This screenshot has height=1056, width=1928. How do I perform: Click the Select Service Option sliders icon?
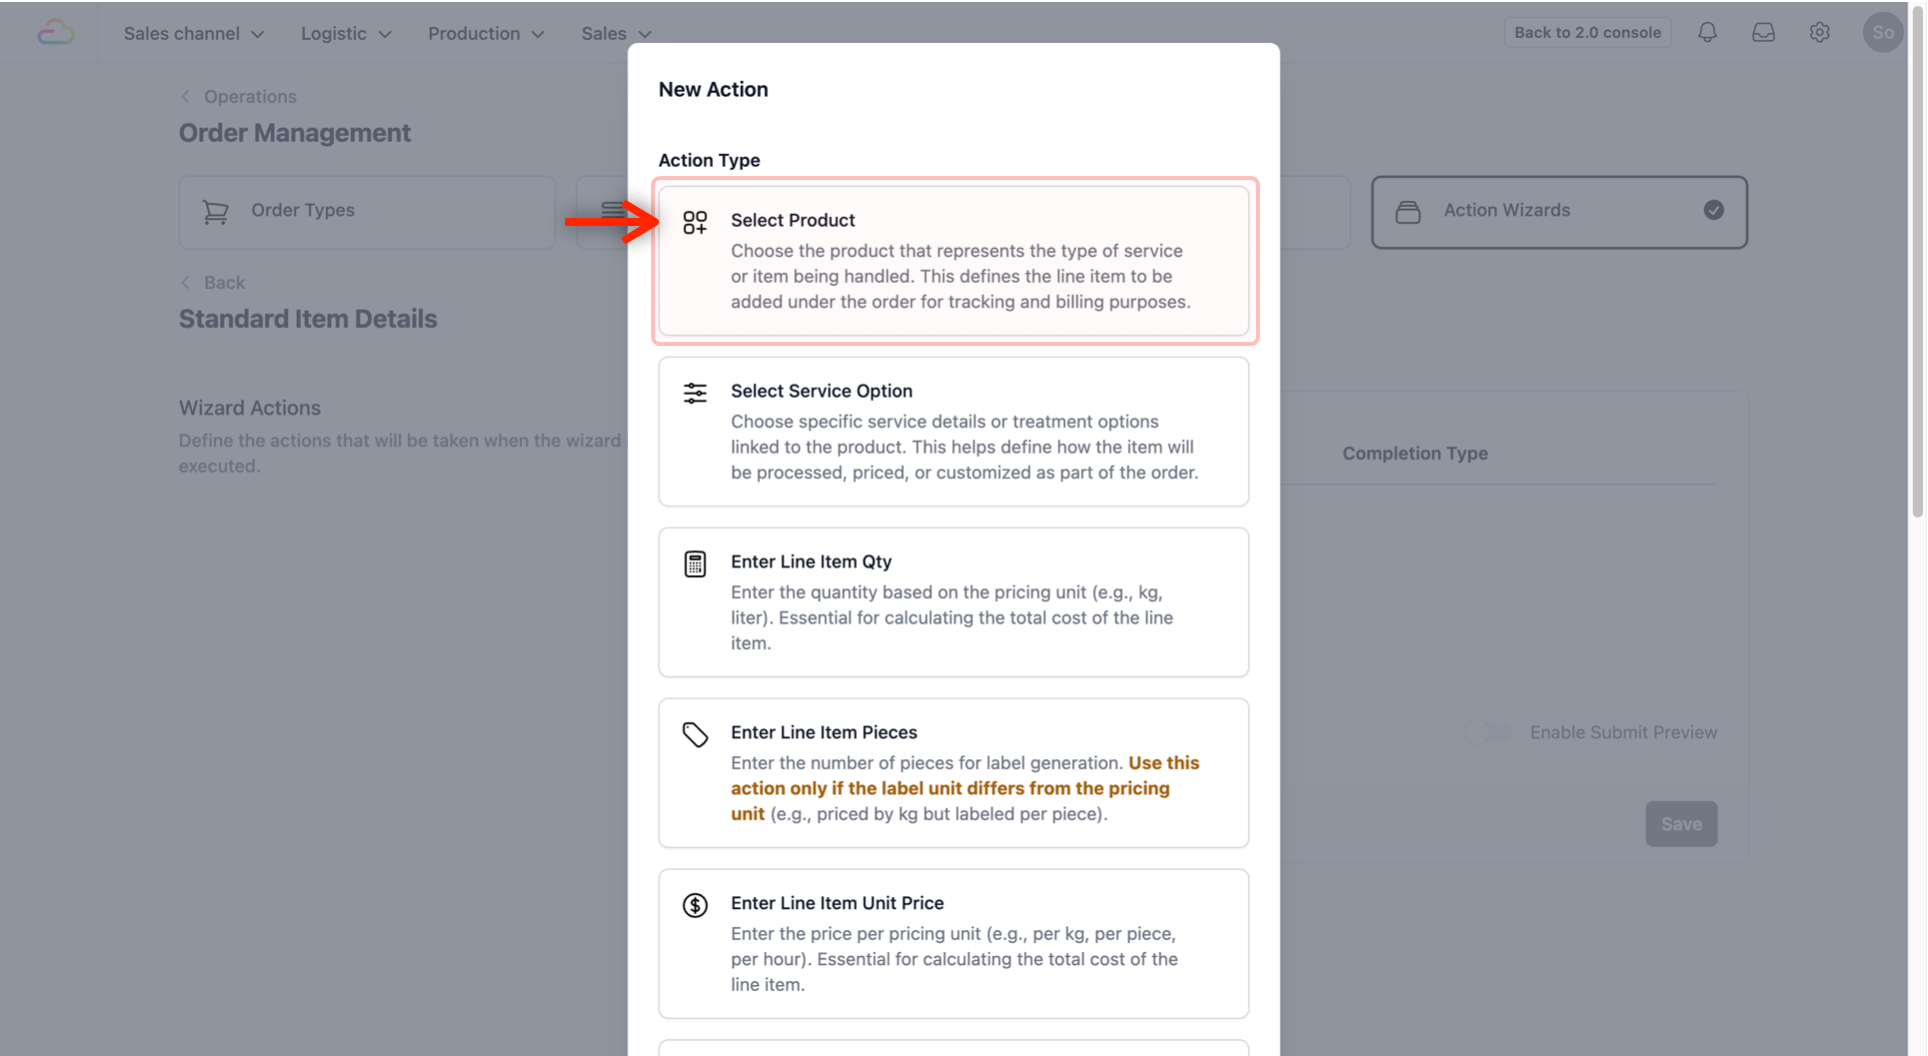click(x=695, y=393)
